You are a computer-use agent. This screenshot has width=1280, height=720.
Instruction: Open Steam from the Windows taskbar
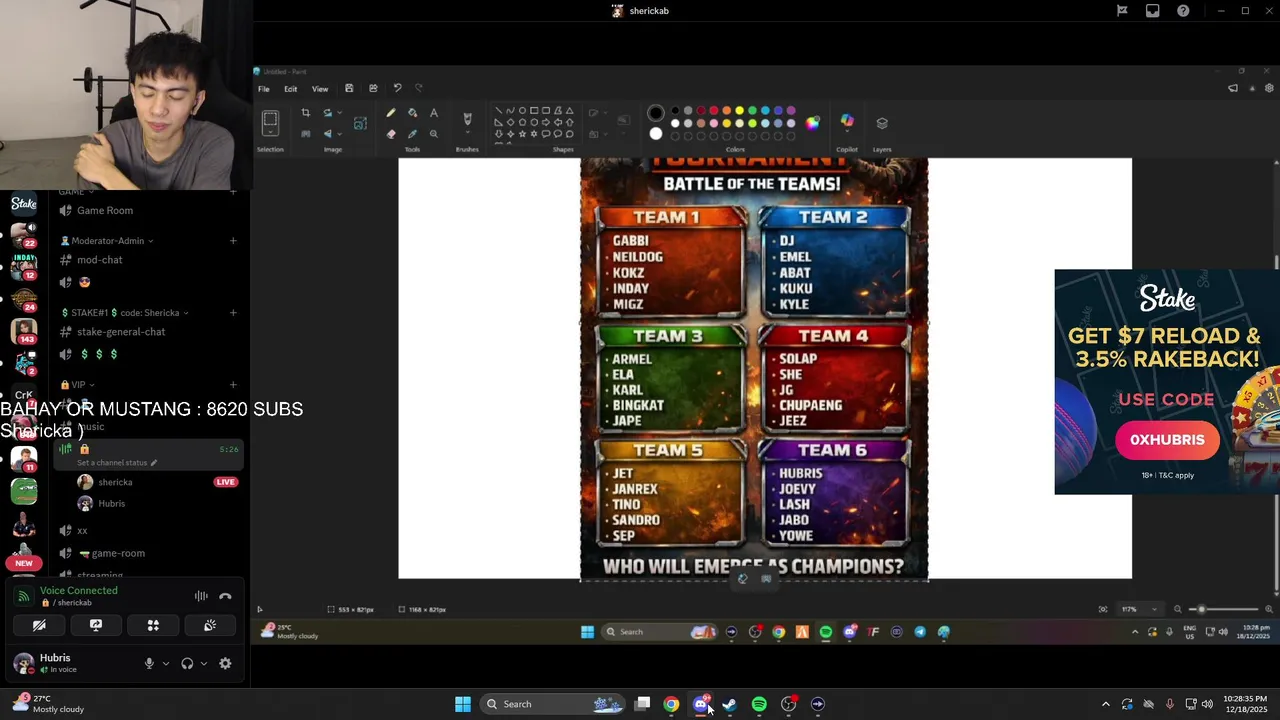[730, 704]
